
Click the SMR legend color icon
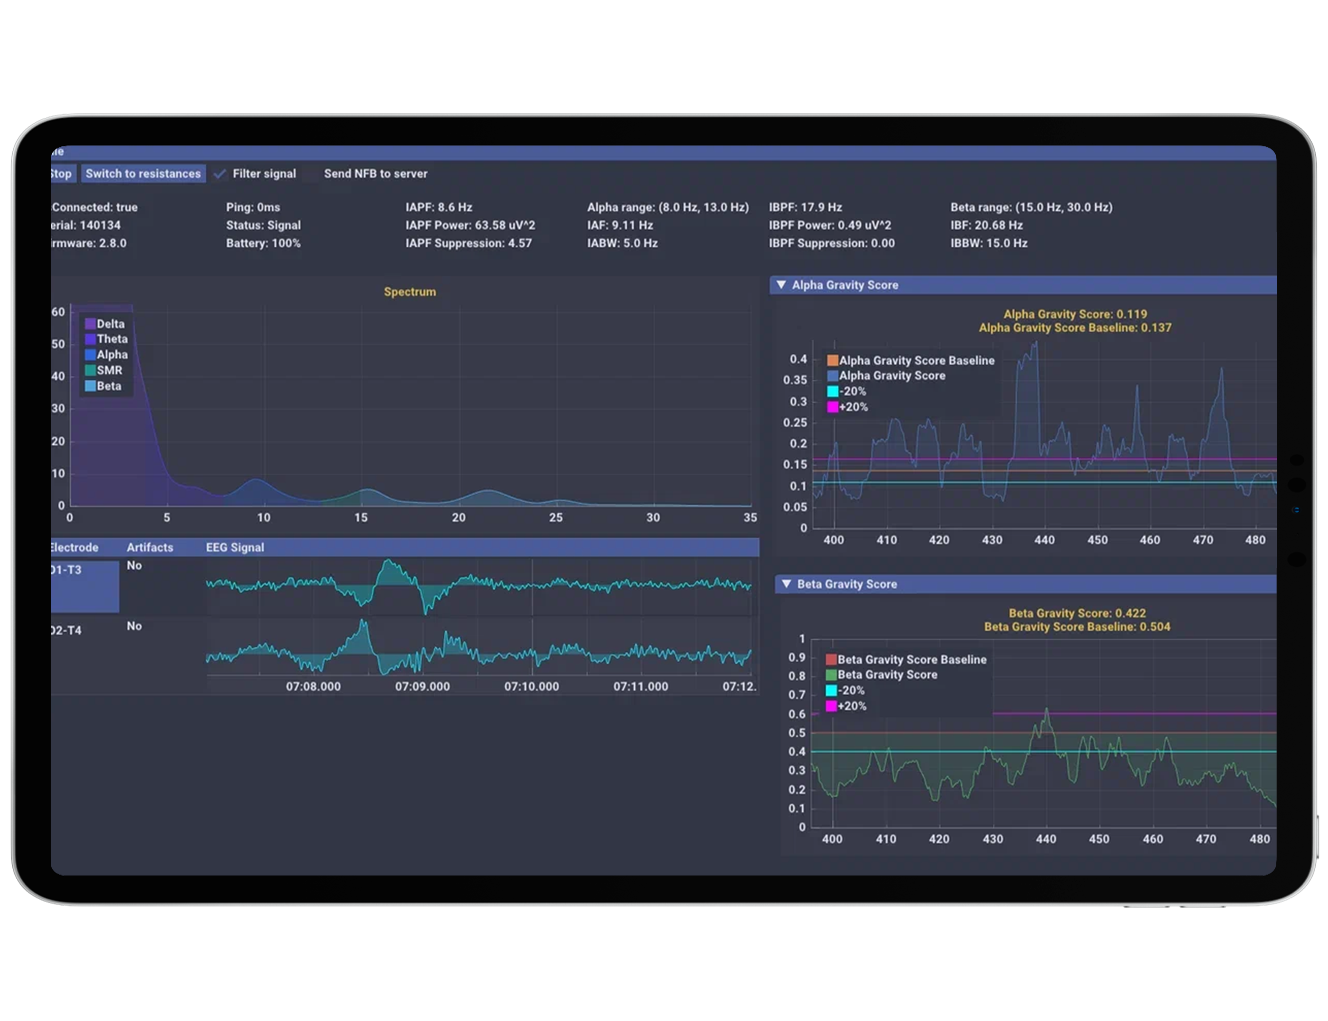click(x=90, y=370)
